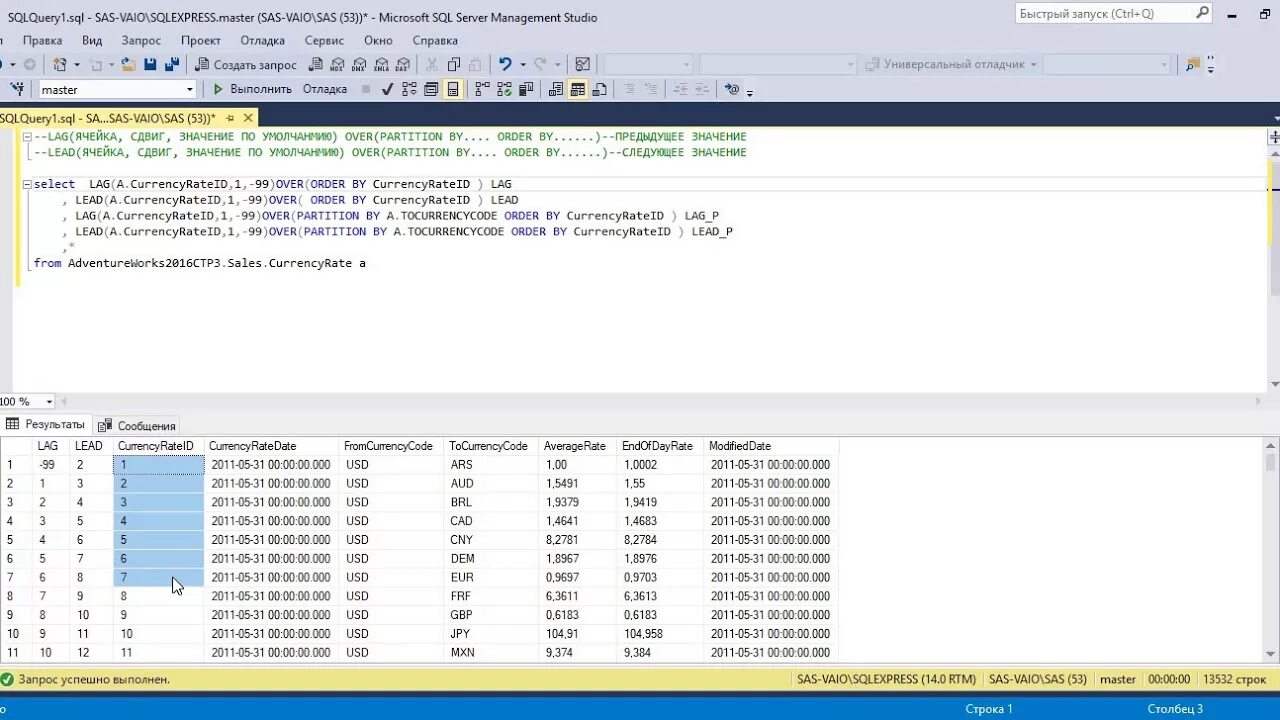Toggle Include Actual Execution Plan
Viewport: 1280px width, 720px height.
pyautogui.click(x=481, y=89)
